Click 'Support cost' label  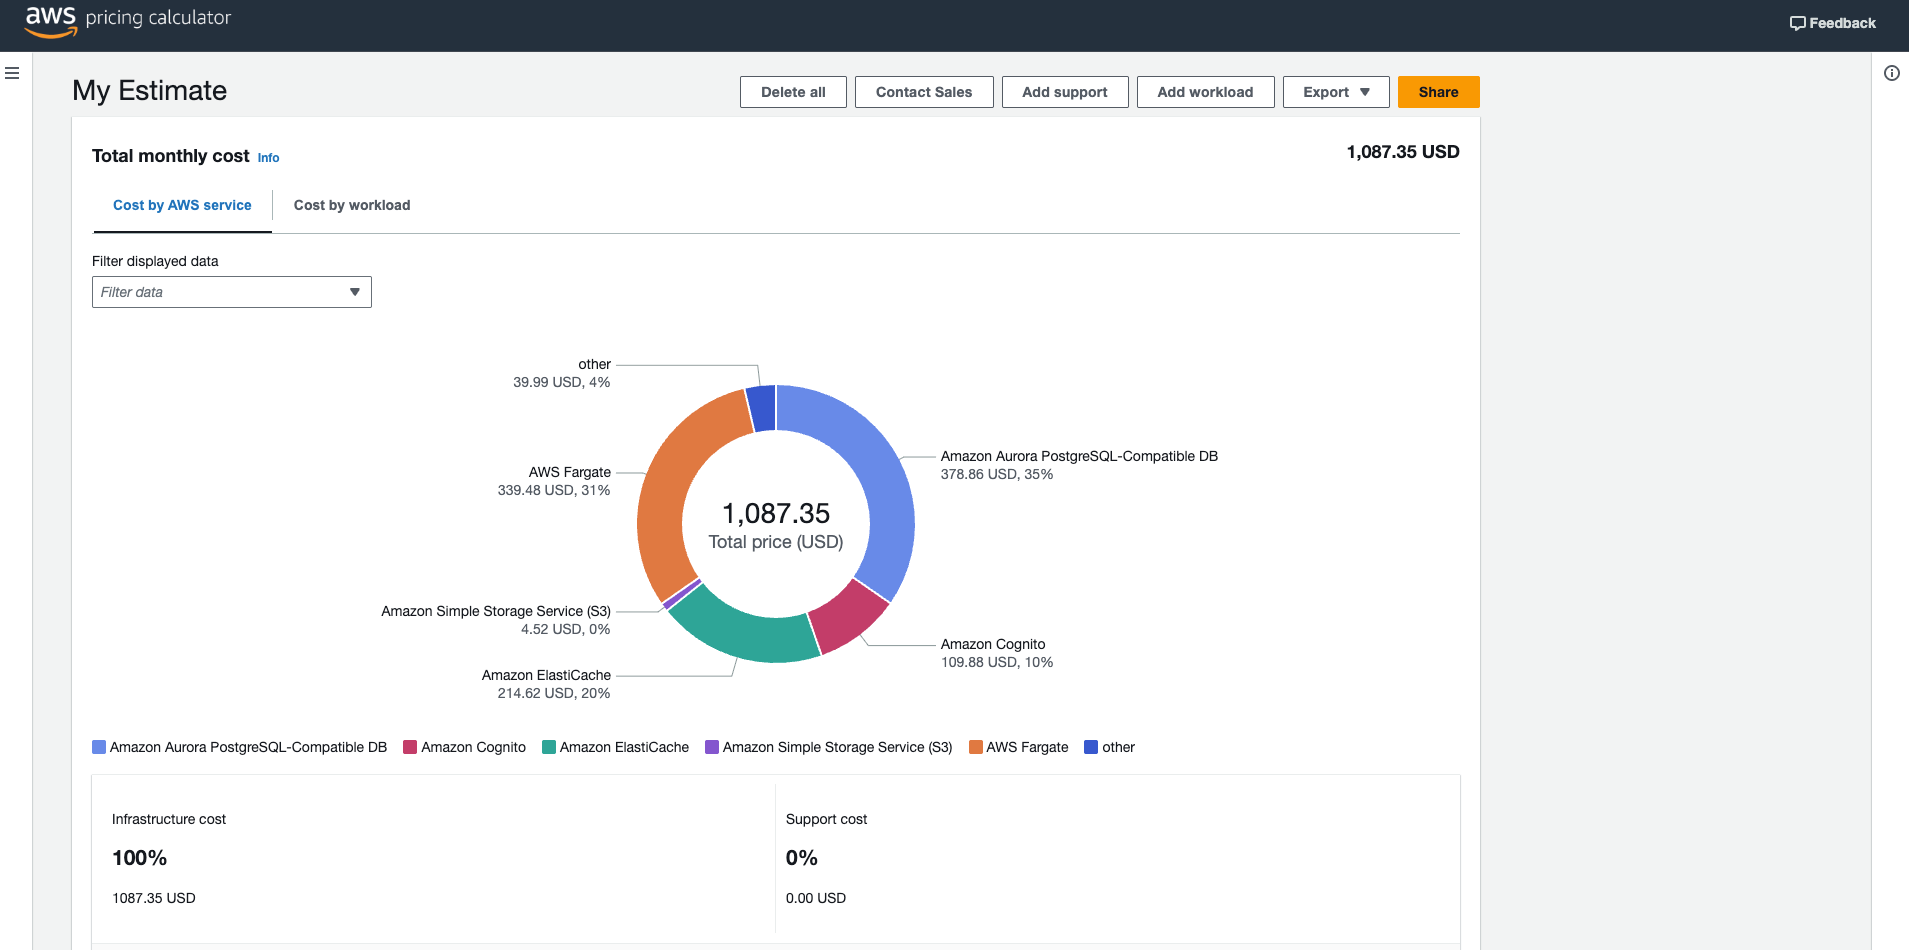(826, 819)
